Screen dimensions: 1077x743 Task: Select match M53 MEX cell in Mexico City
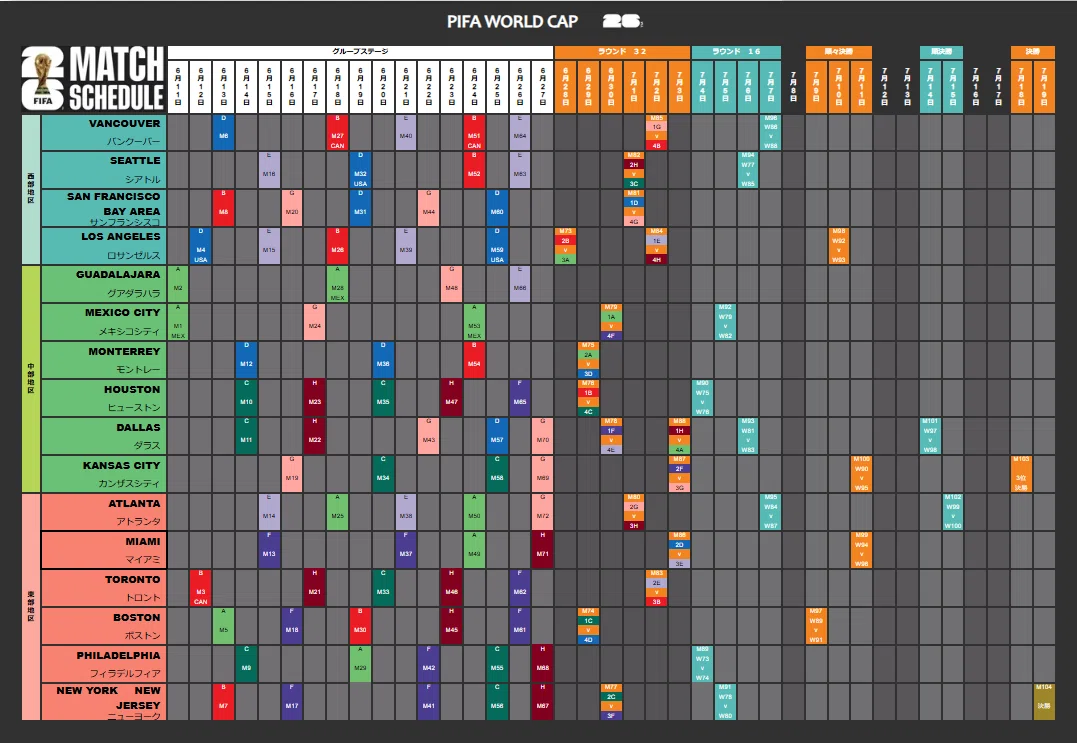tap(474, 321)
